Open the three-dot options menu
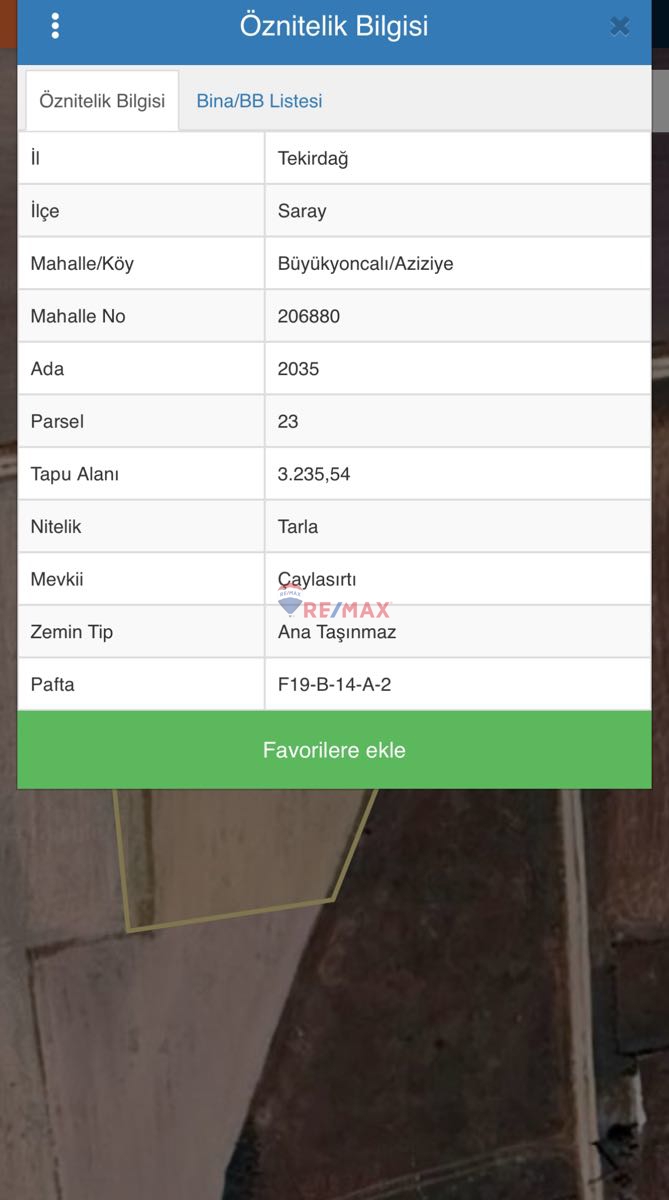 coord(55,26)
